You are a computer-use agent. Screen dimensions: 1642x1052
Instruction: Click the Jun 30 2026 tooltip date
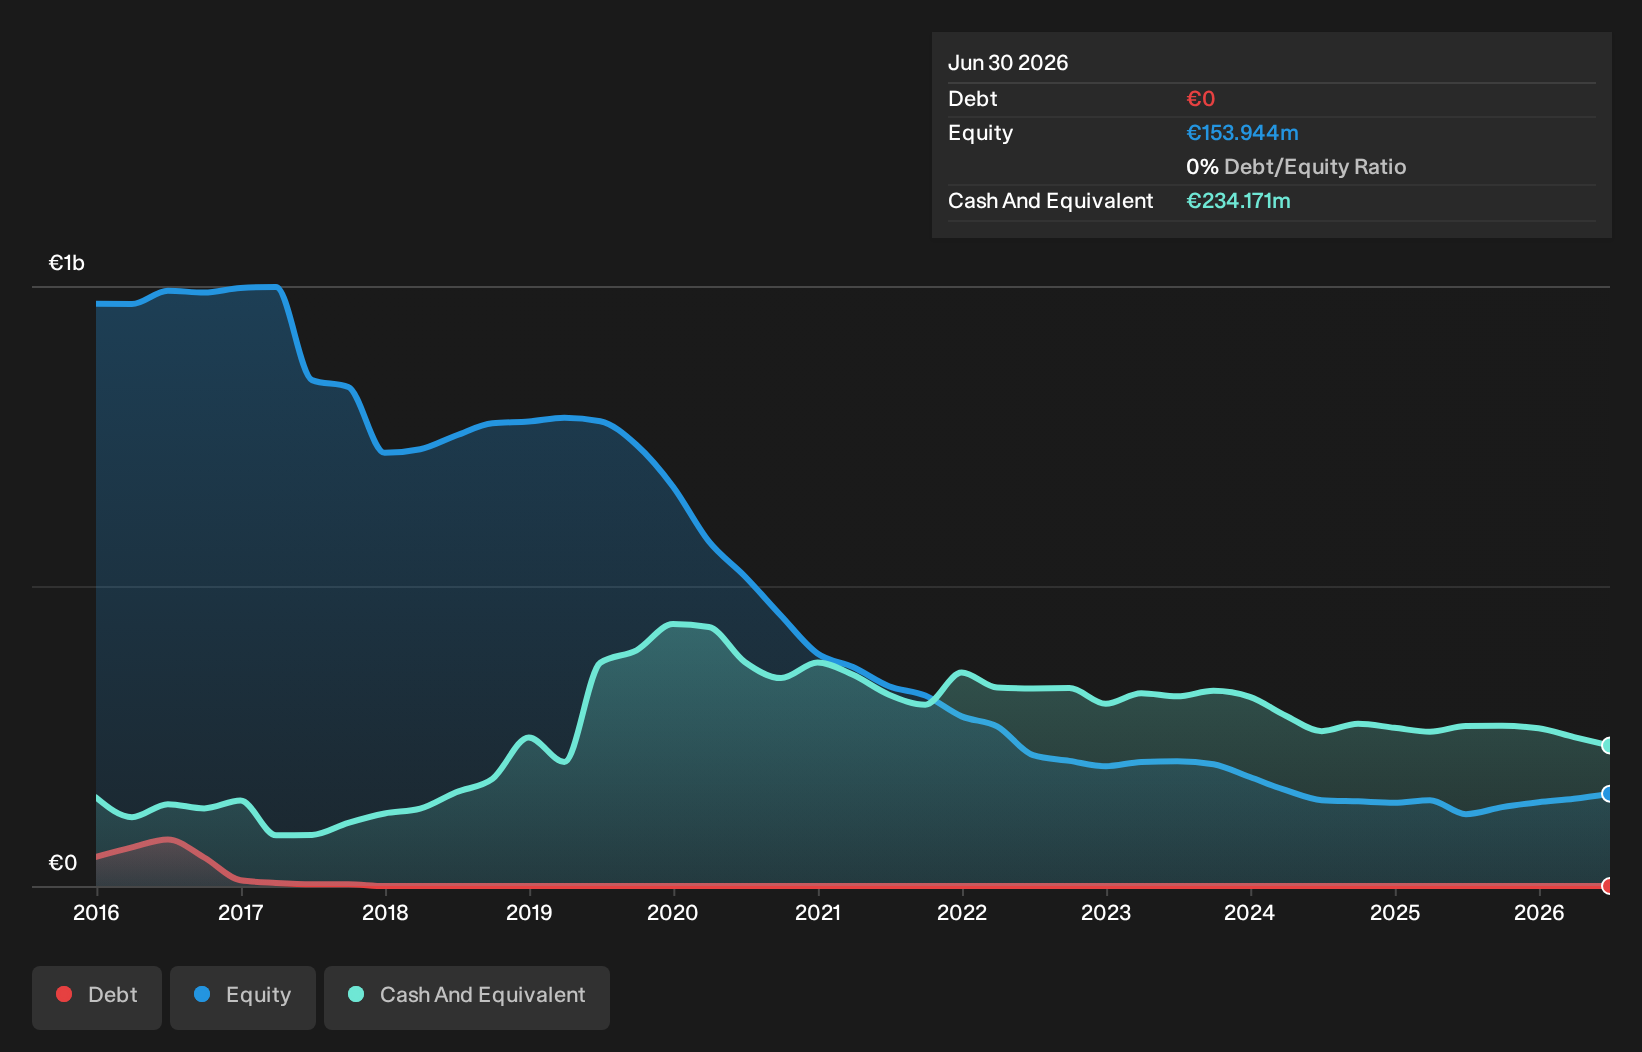(x=1008, y=63)
